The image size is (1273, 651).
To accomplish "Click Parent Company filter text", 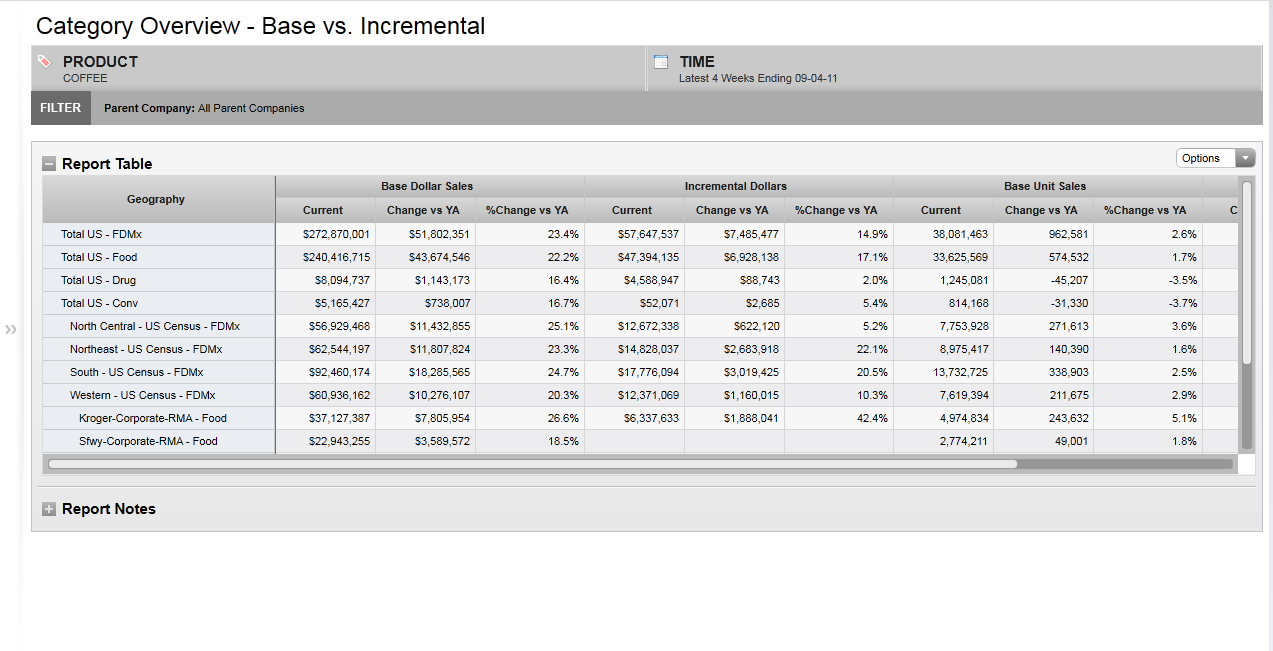I will click(x=204, y=108).
